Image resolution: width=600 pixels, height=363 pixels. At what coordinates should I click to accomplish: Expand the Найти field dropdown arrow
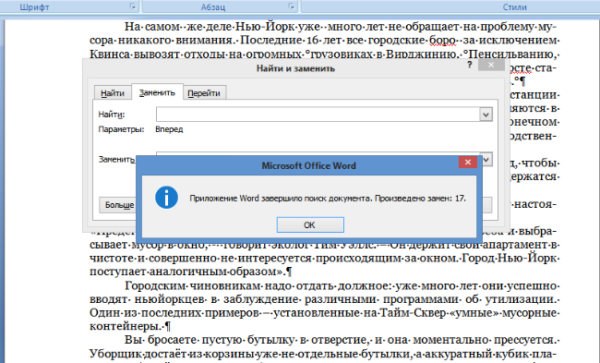coord(486,114)
